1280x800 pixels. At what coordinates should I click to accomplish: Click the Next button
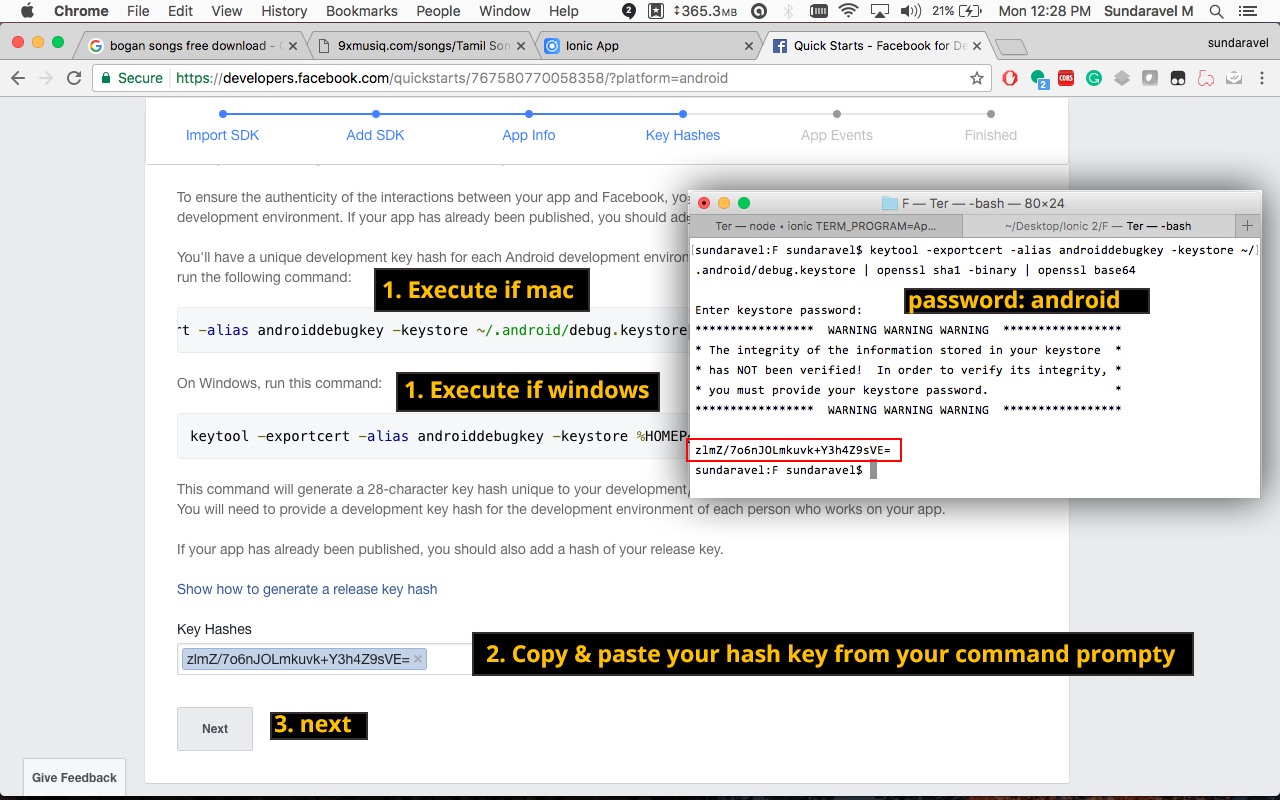pos(215,729)
